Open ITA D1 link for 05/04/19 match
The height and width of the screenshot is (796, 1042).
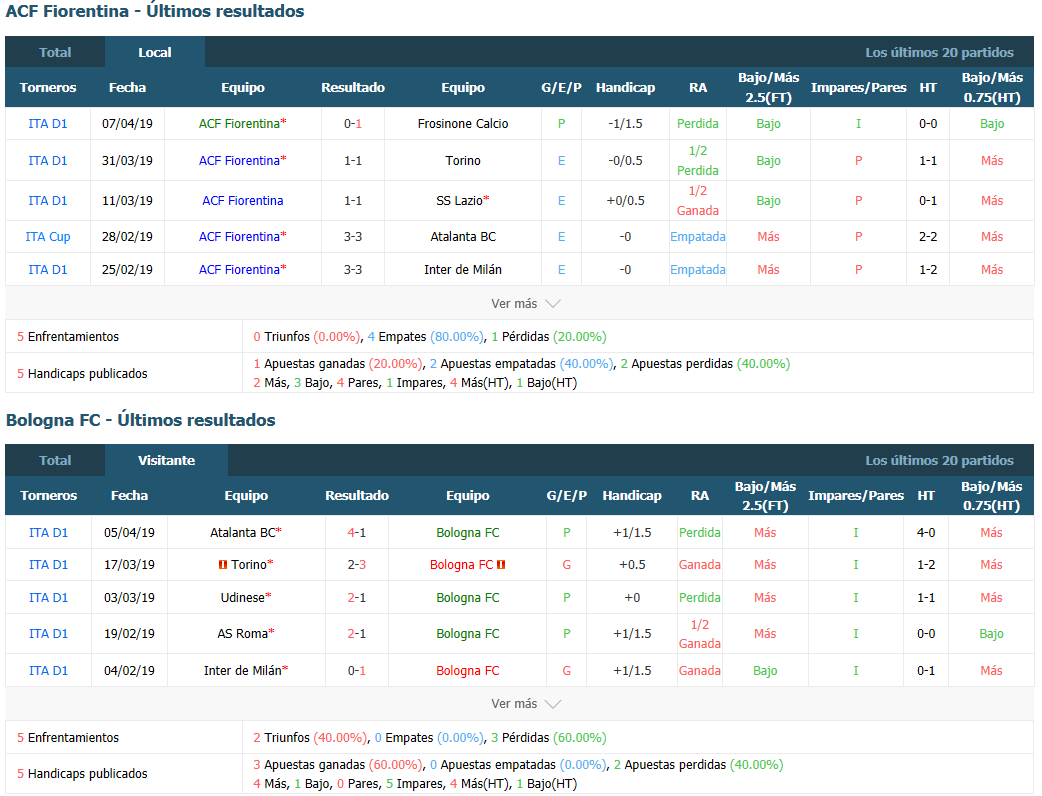pyautogui.click(x=49, y=533)
